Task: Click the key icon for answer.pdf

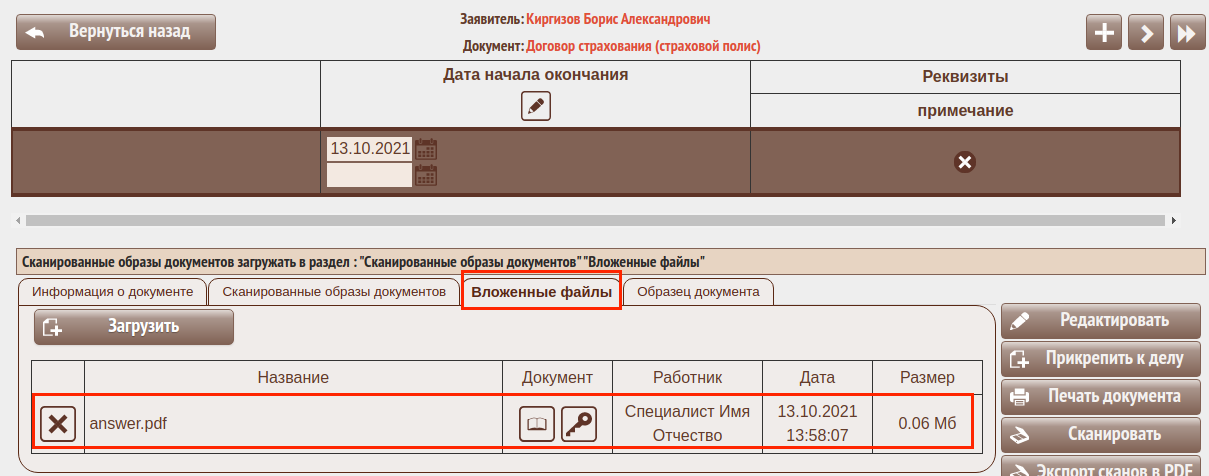Action: click(578, 424)
